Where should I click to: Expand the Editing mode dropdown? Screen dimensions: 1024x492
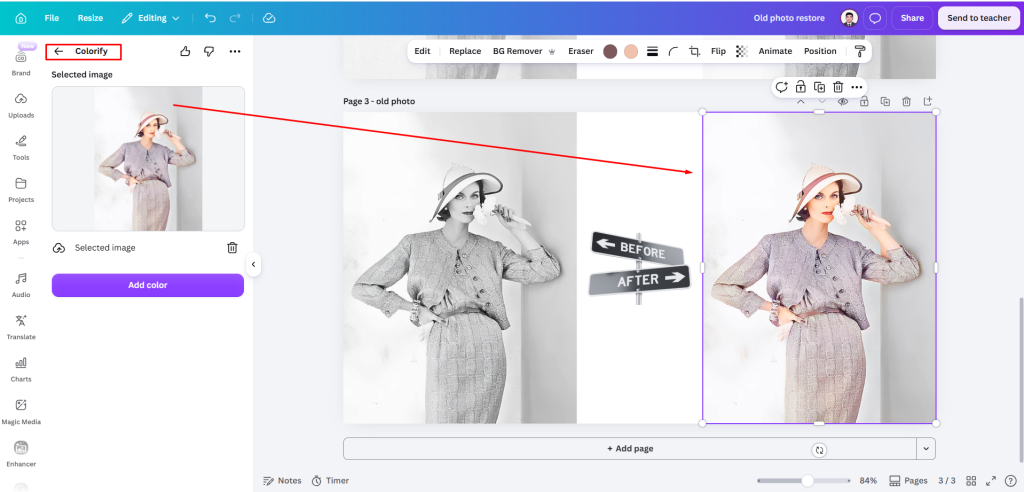coord(151,18)
